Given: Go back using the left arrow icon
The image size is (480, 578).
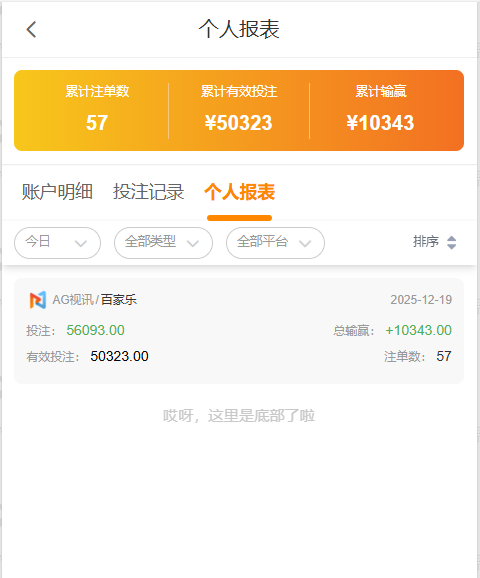Looking at the screenshot, I should [31, 29].
